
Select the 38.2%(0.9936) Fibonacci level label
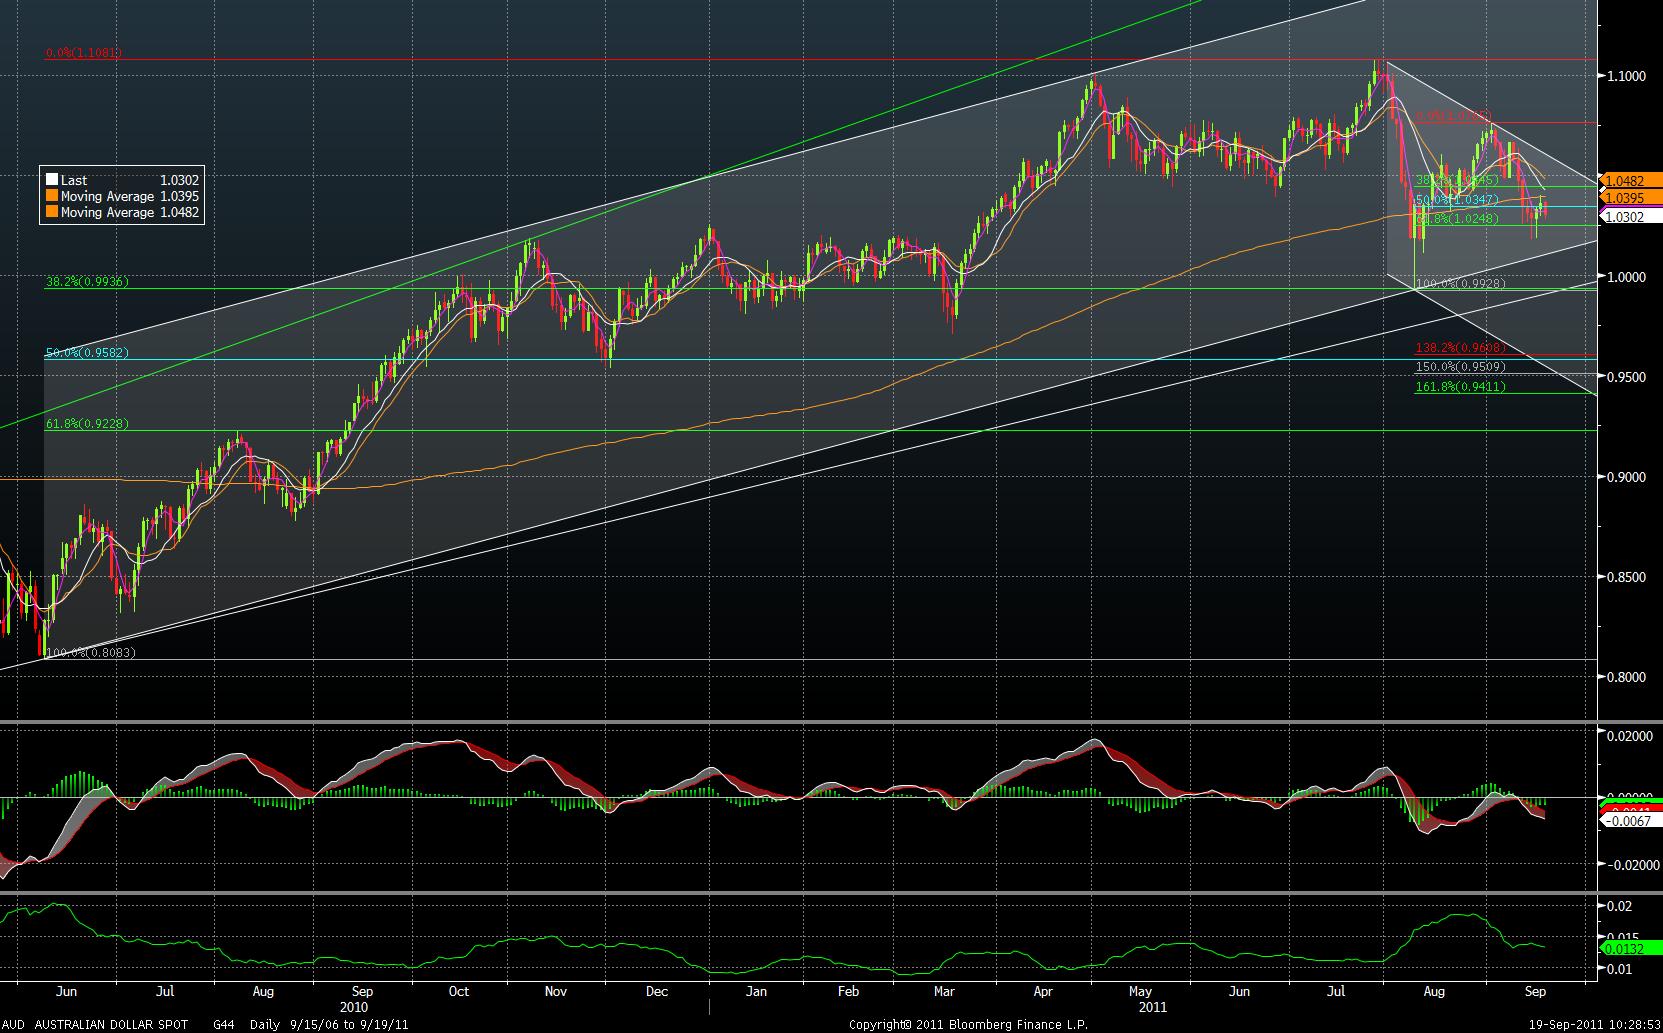coord(87,282)
